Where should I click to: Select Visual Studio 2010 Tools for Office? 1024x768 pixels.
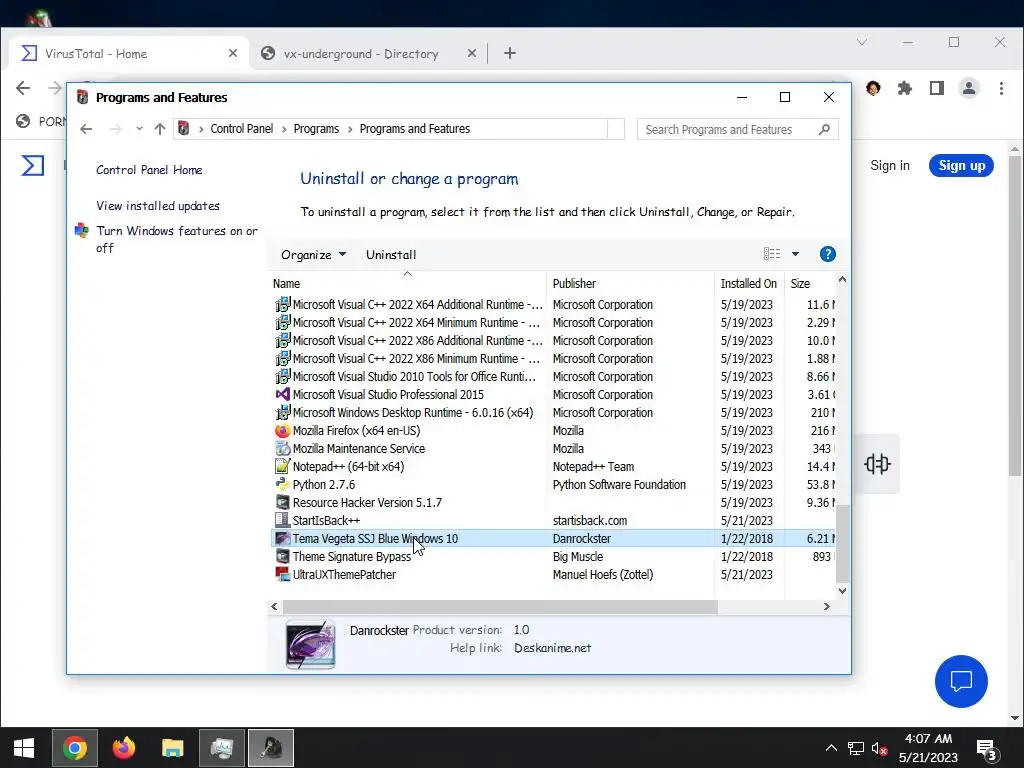553,377
